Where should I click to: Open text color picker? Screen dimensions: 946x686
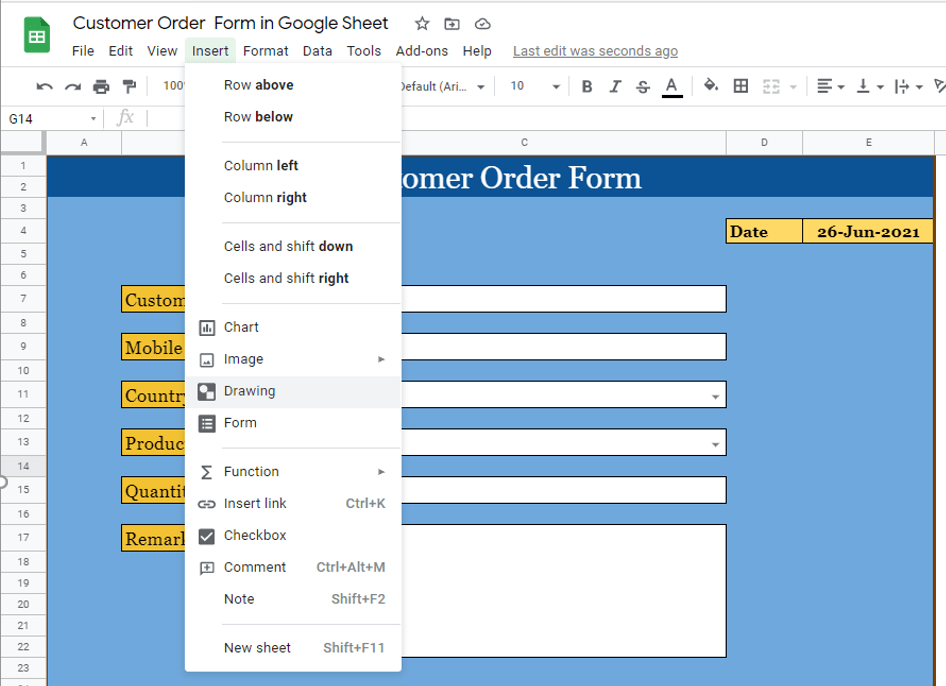coord(672,87)
